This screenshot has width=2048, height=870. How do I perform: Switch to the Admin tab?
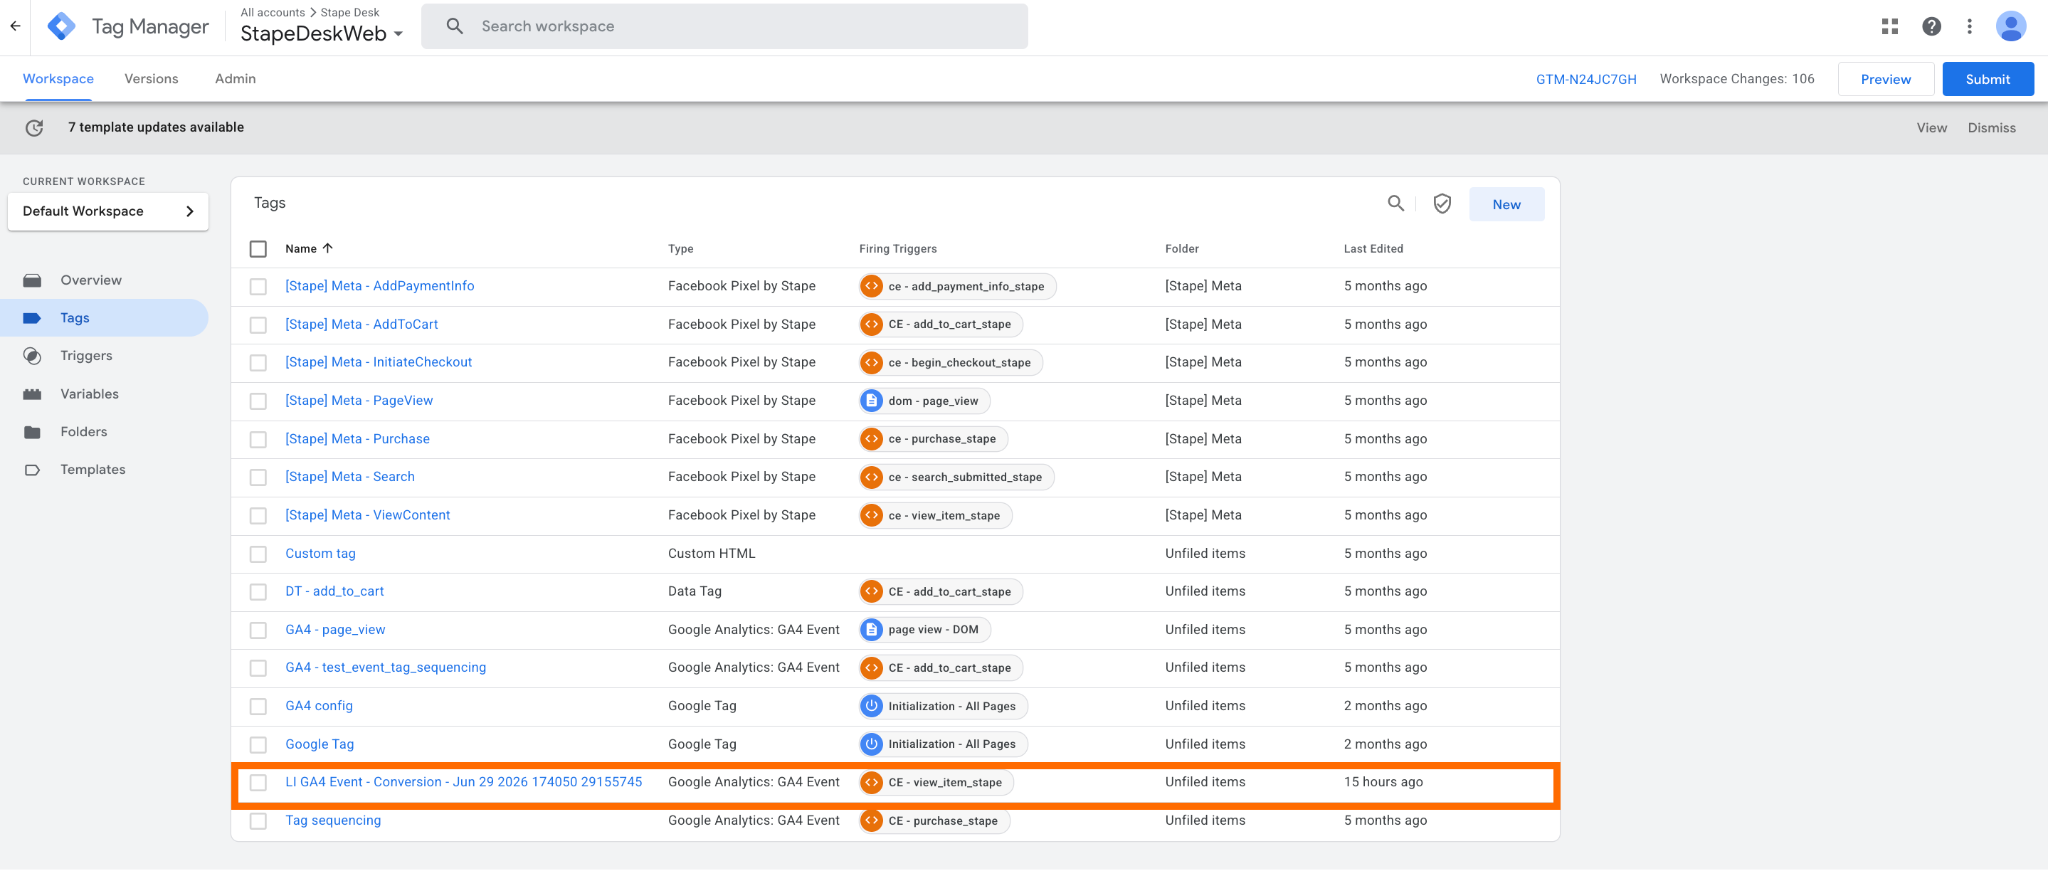235,79
